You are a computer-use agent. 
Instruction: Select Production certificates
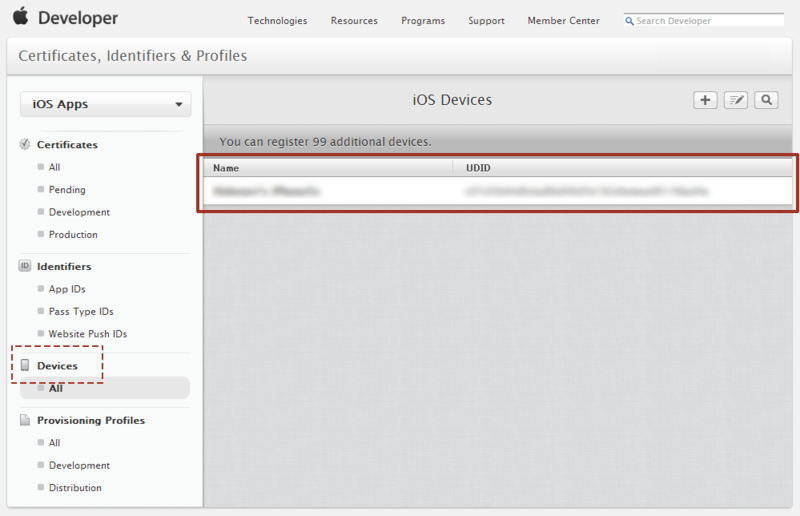click(x=73, y=234)
